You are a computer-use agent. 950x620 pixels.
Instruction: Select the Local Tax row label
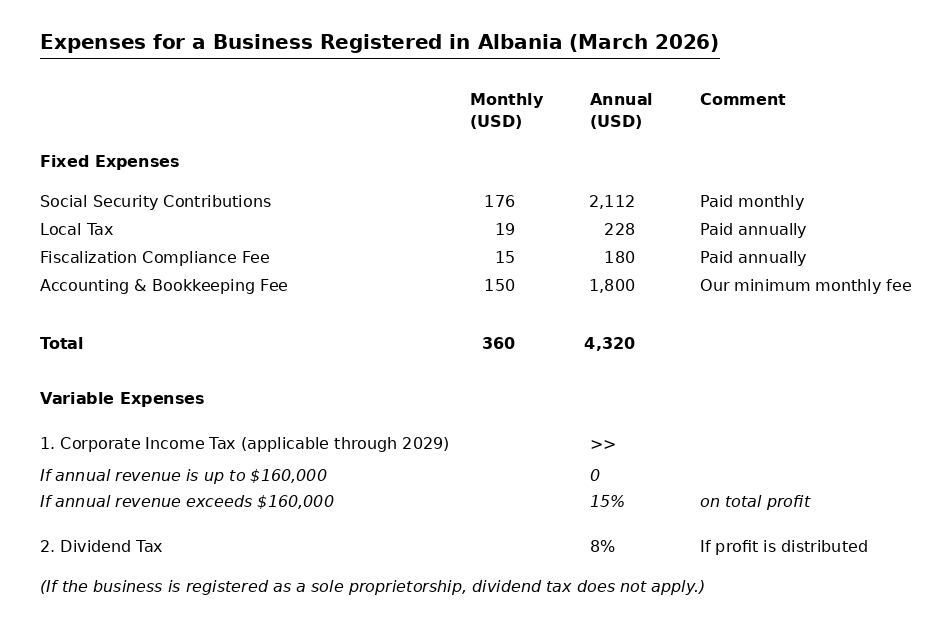[76, 230]
